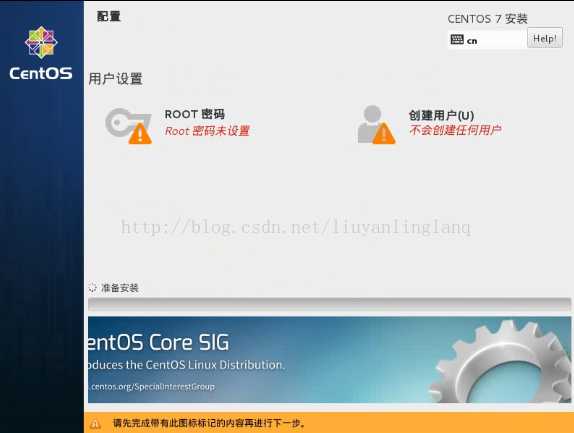Select the keyboard layout icon beside cn
The width and height of the screenshot is (574, 433).
(457, 40)
